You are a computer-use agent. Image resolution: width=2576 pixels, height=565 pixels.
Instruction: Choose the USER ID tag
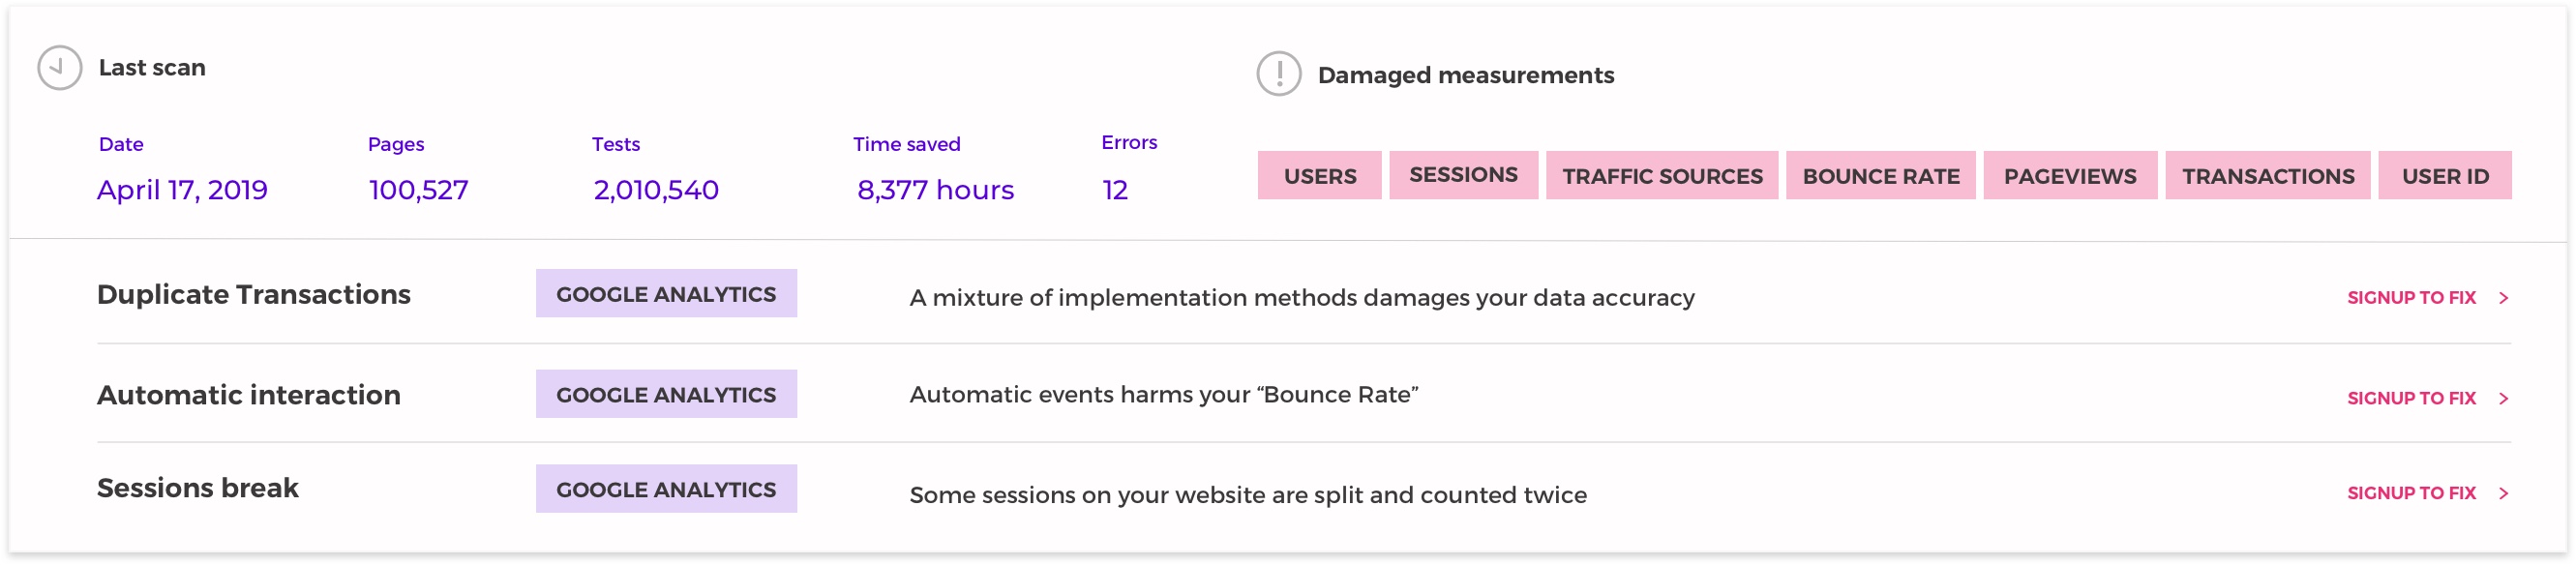(2444, 176)
